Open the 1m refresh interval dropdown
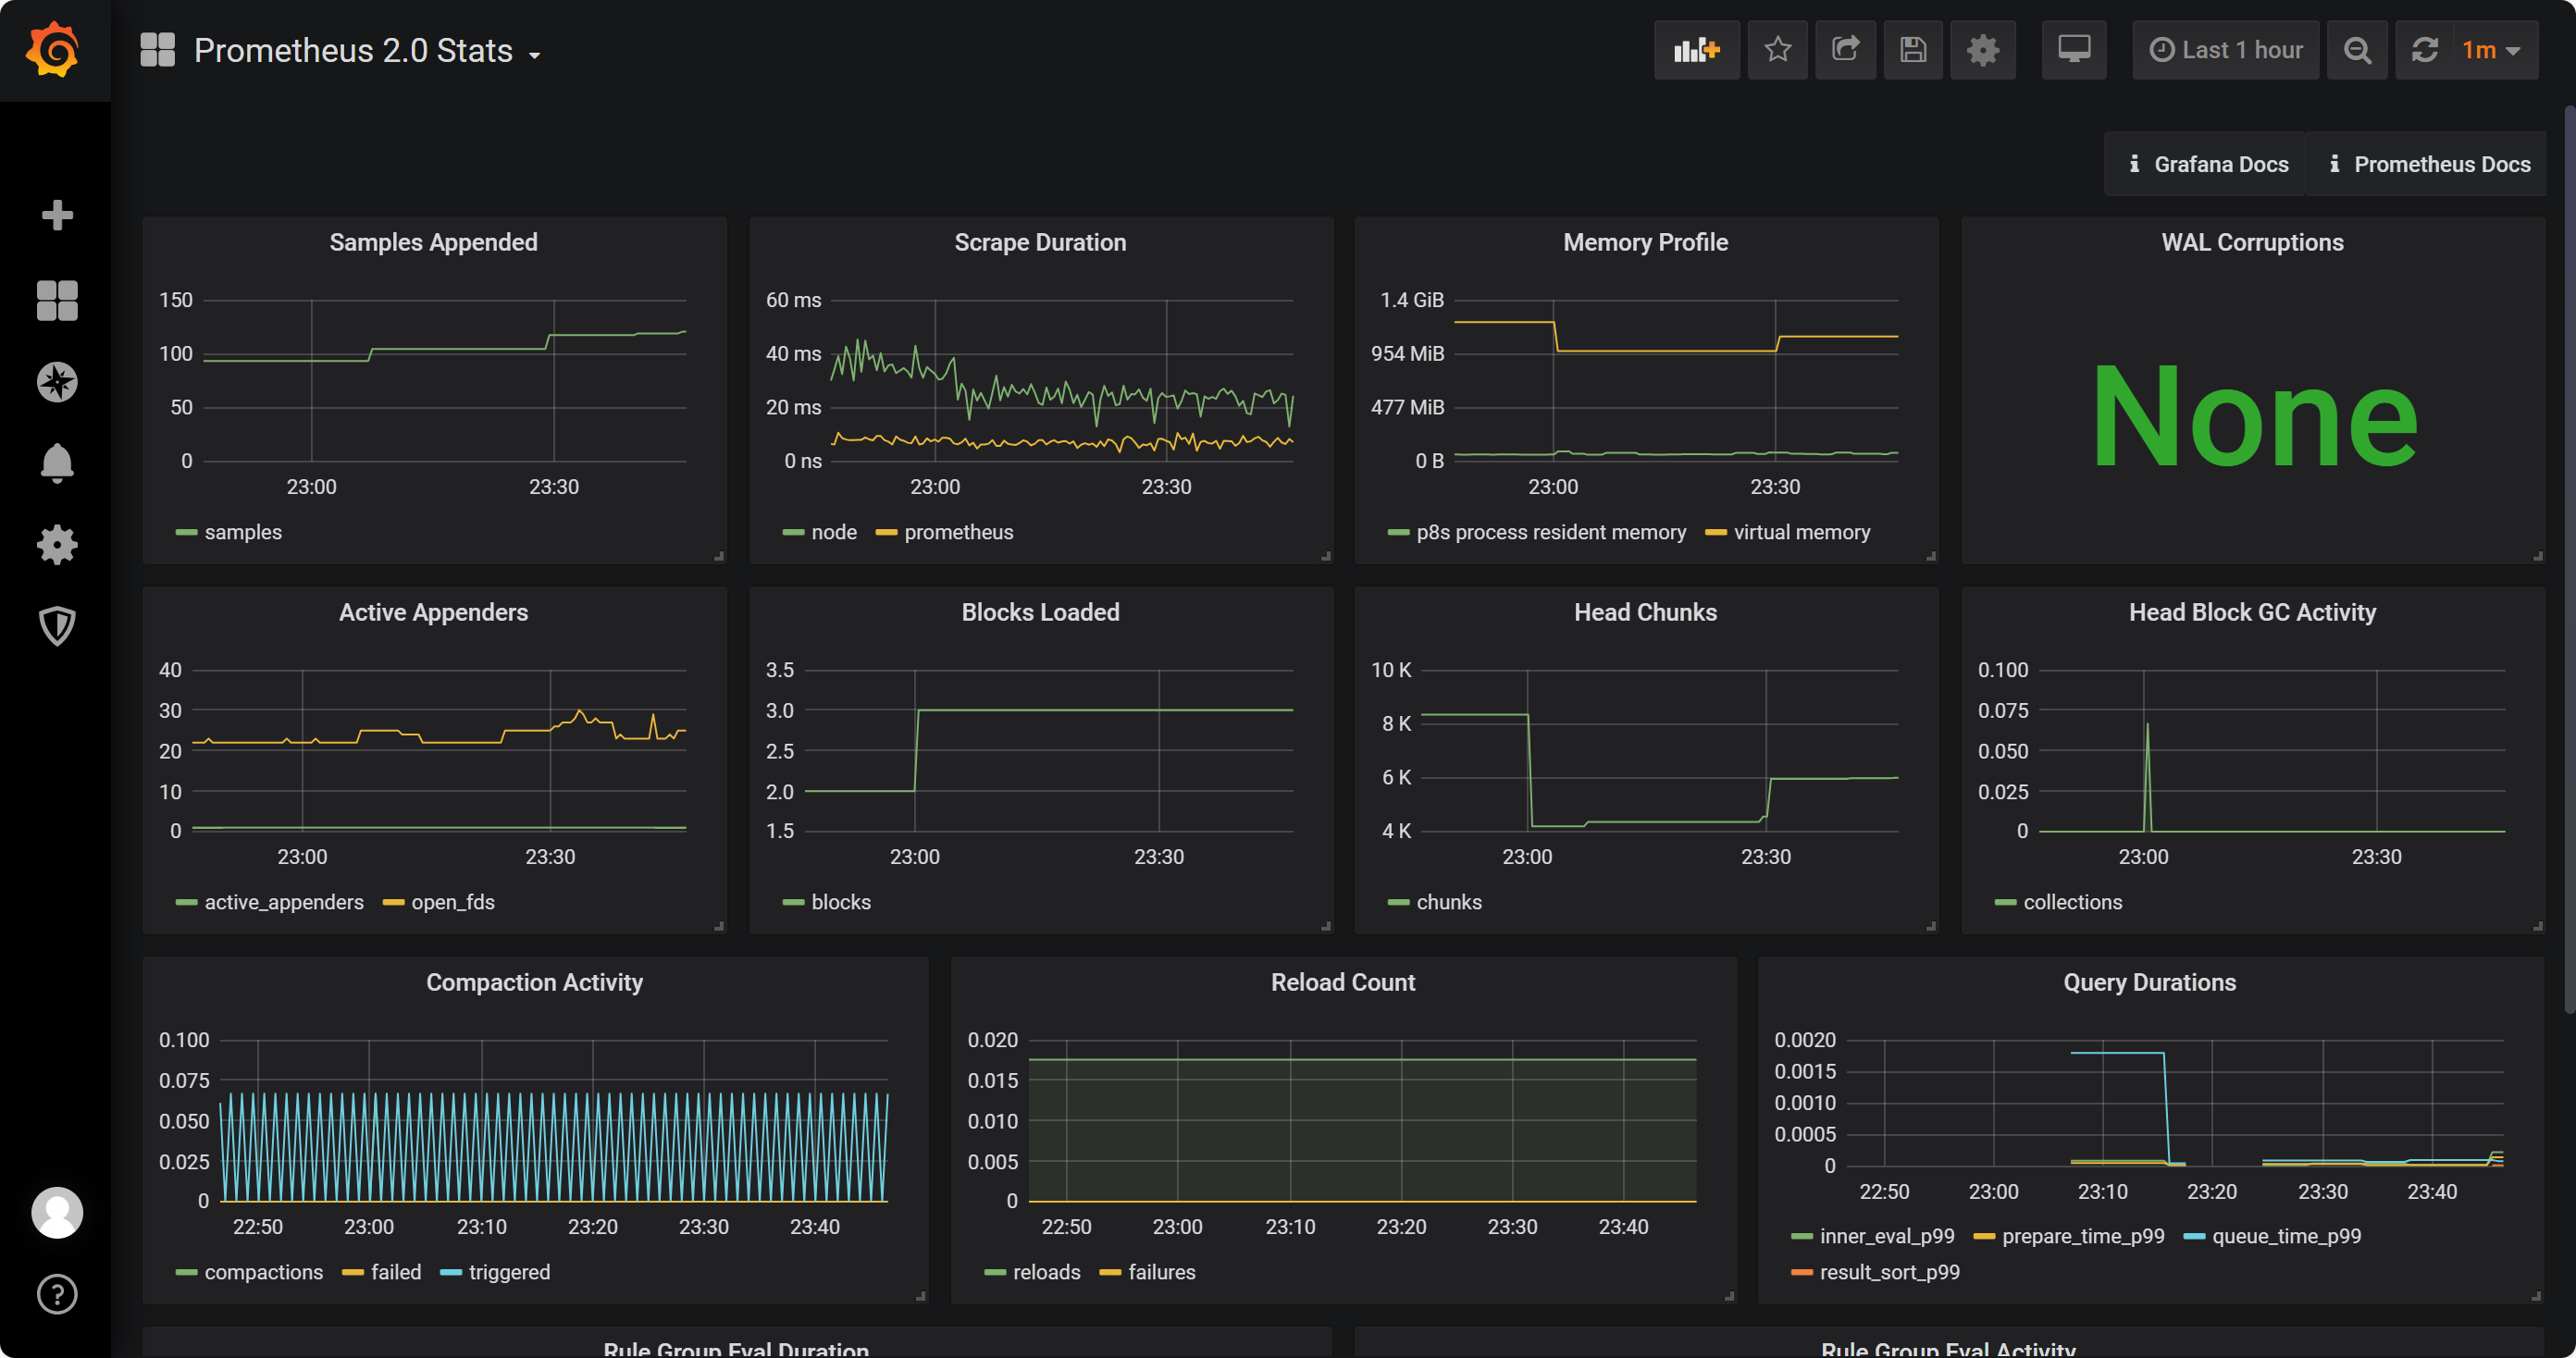This screenshot has width=2576, height=1358. [2491, 50]
